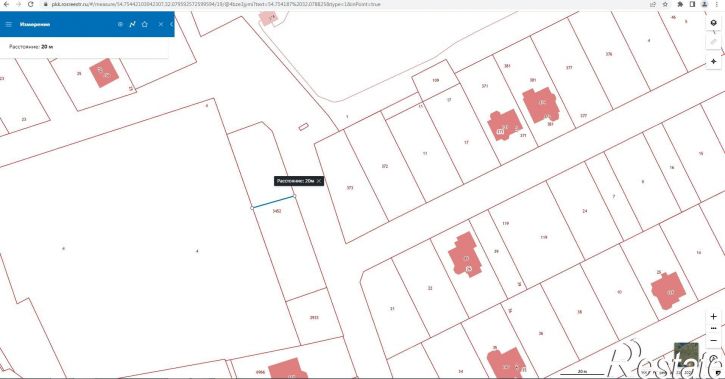Reload the browser page

(x=31, y=4)
